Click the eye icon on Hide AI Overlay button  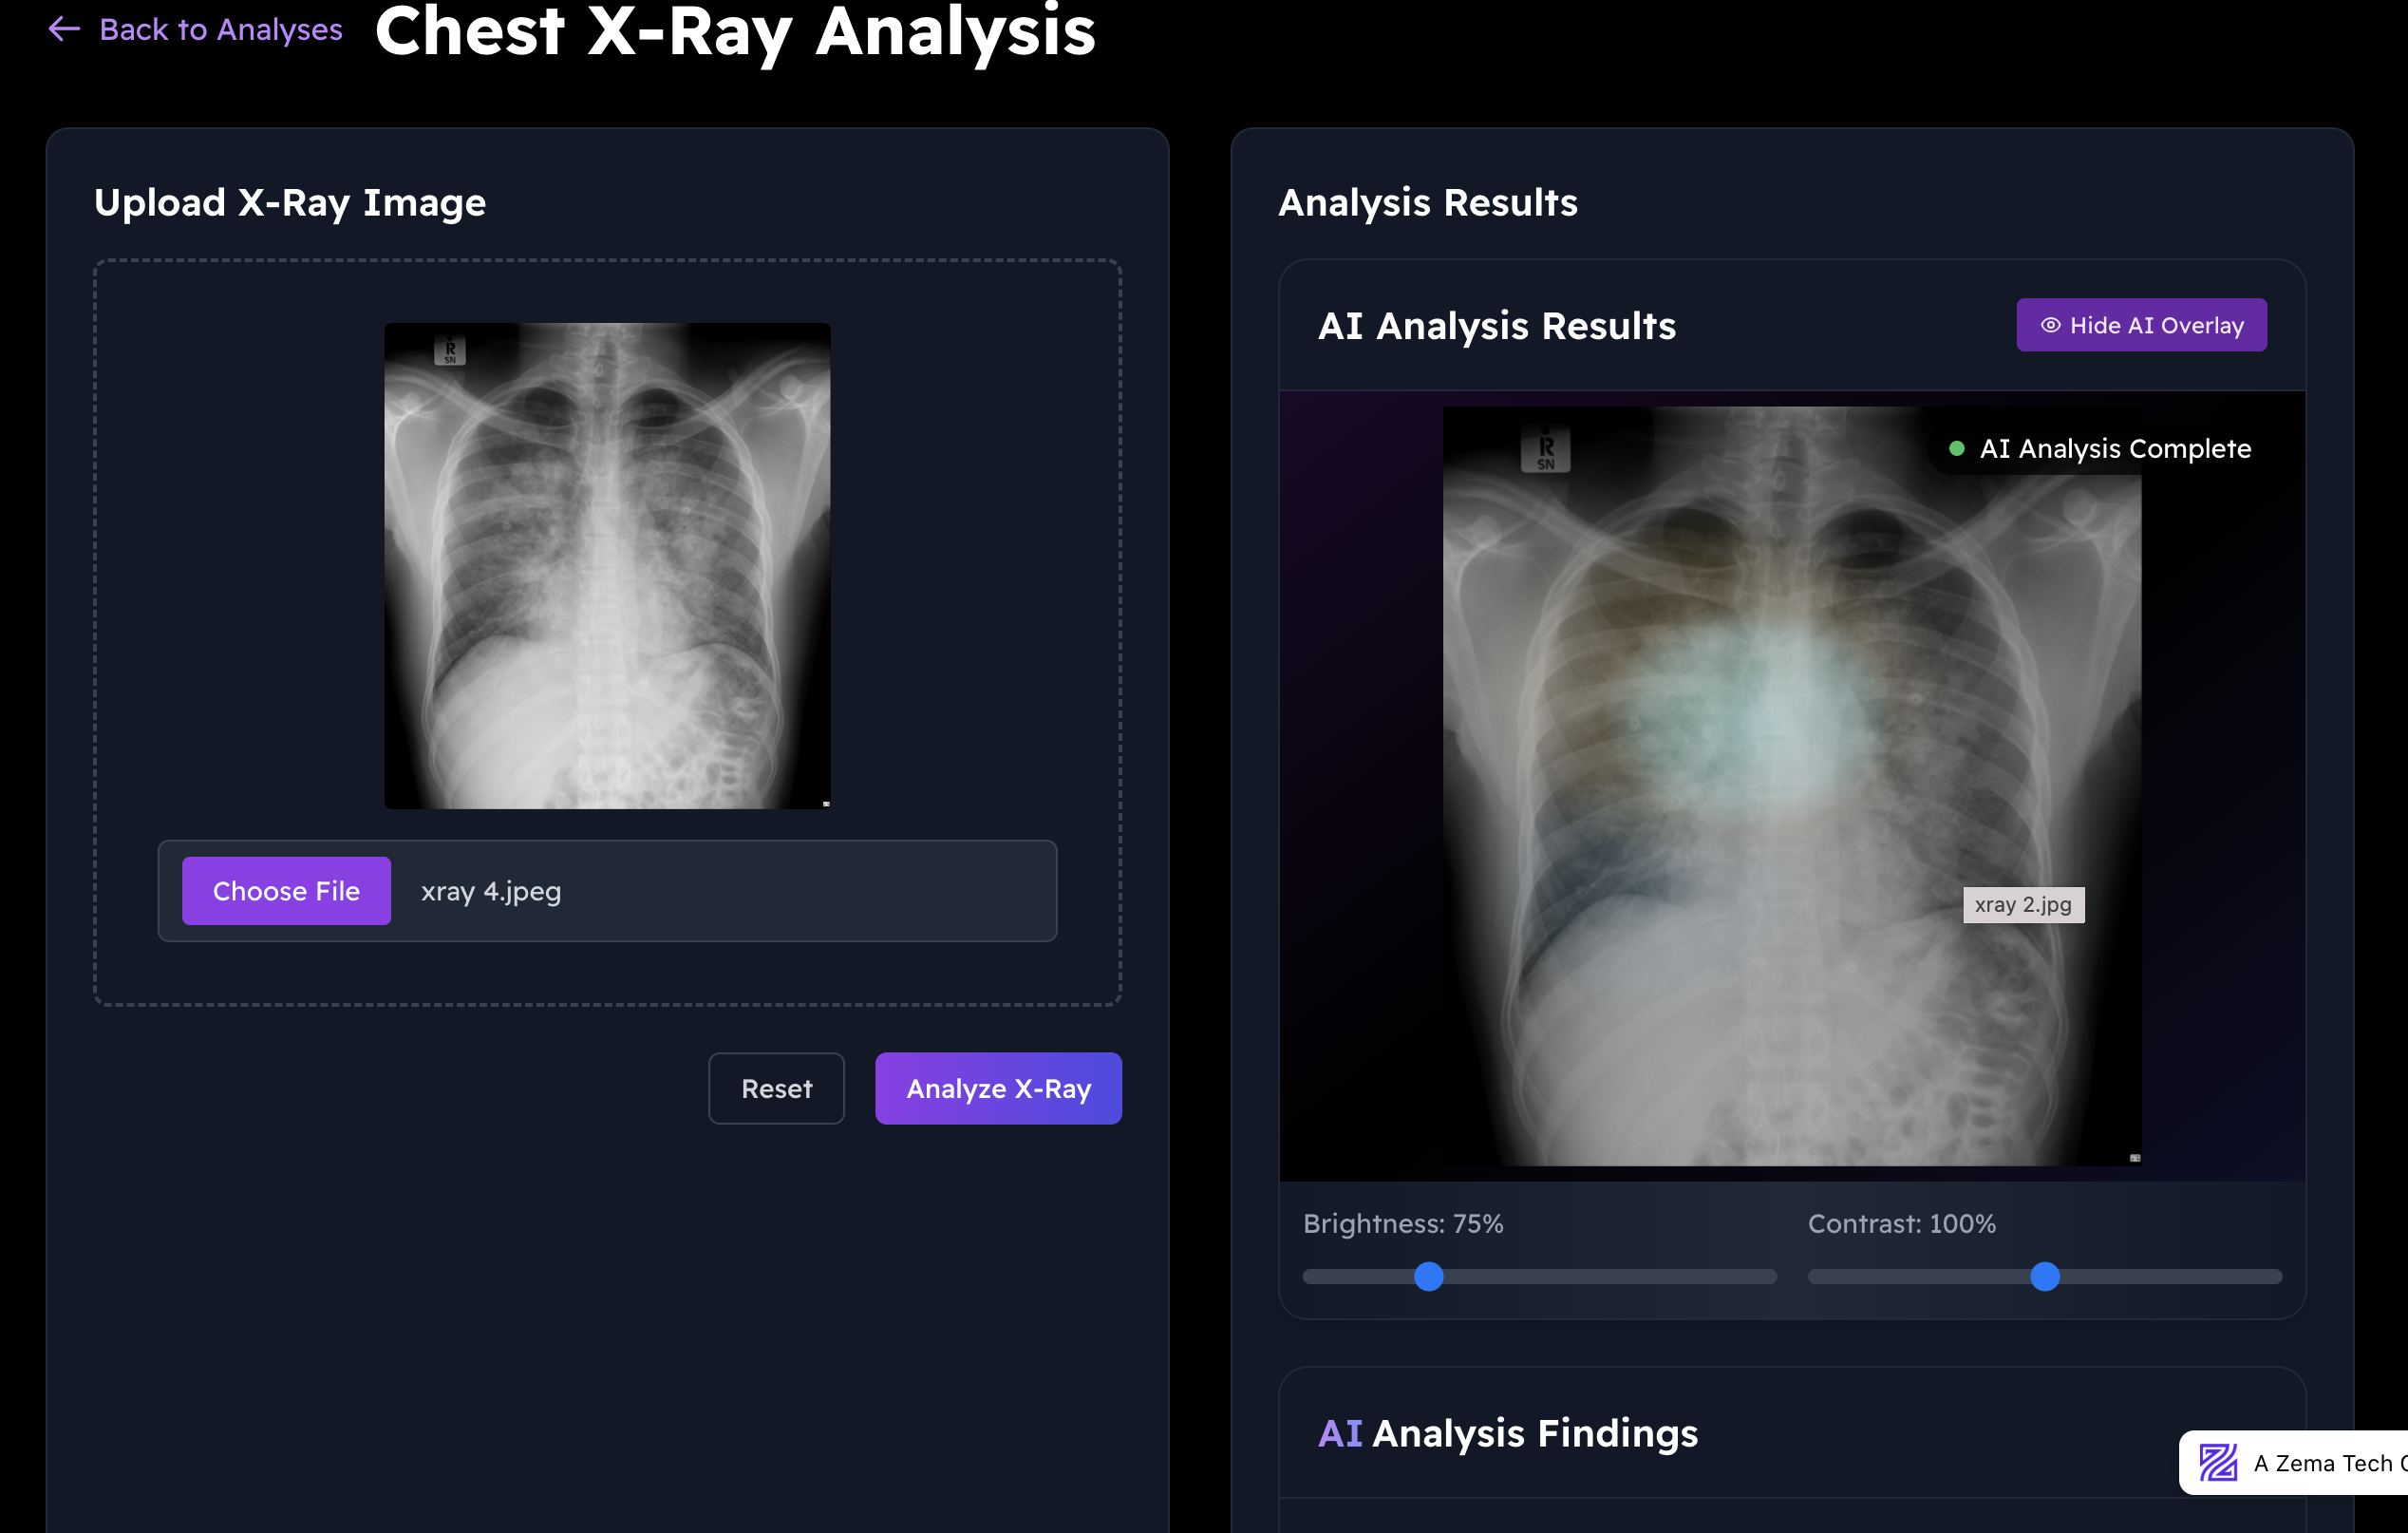pos(2050,325)
